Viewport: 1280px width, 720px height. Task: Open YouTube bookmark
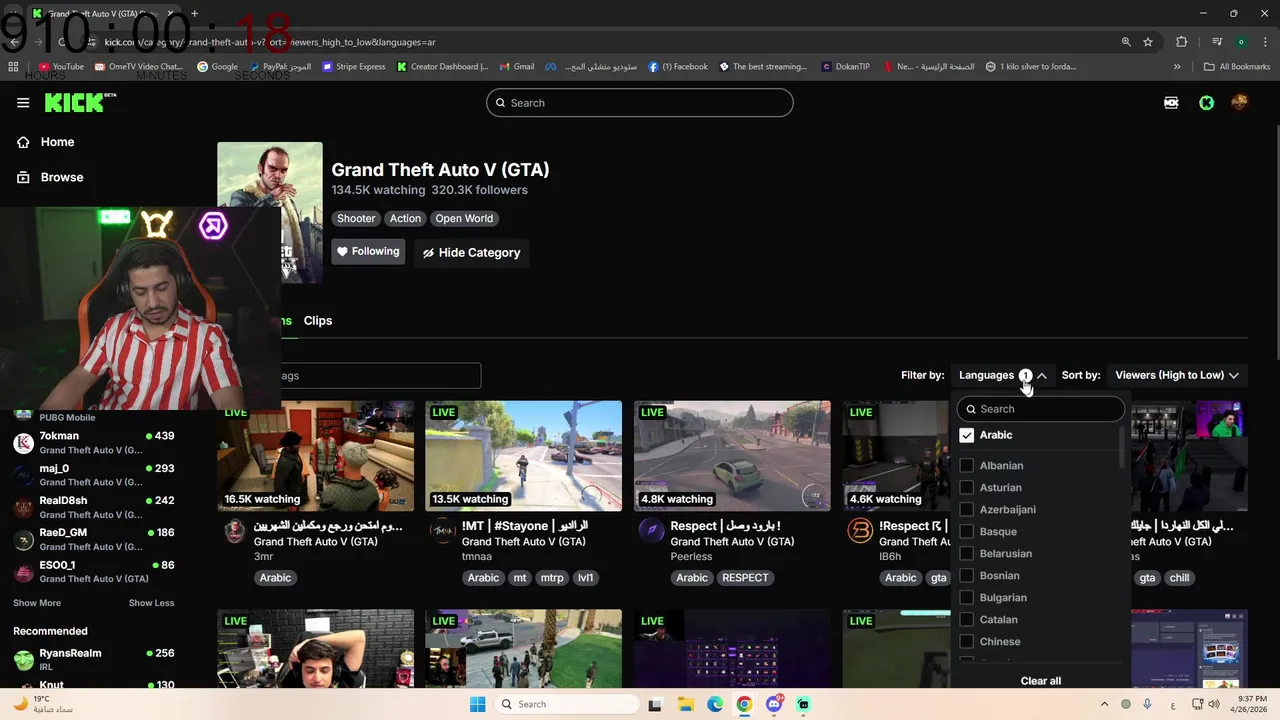tap(61, 67)
